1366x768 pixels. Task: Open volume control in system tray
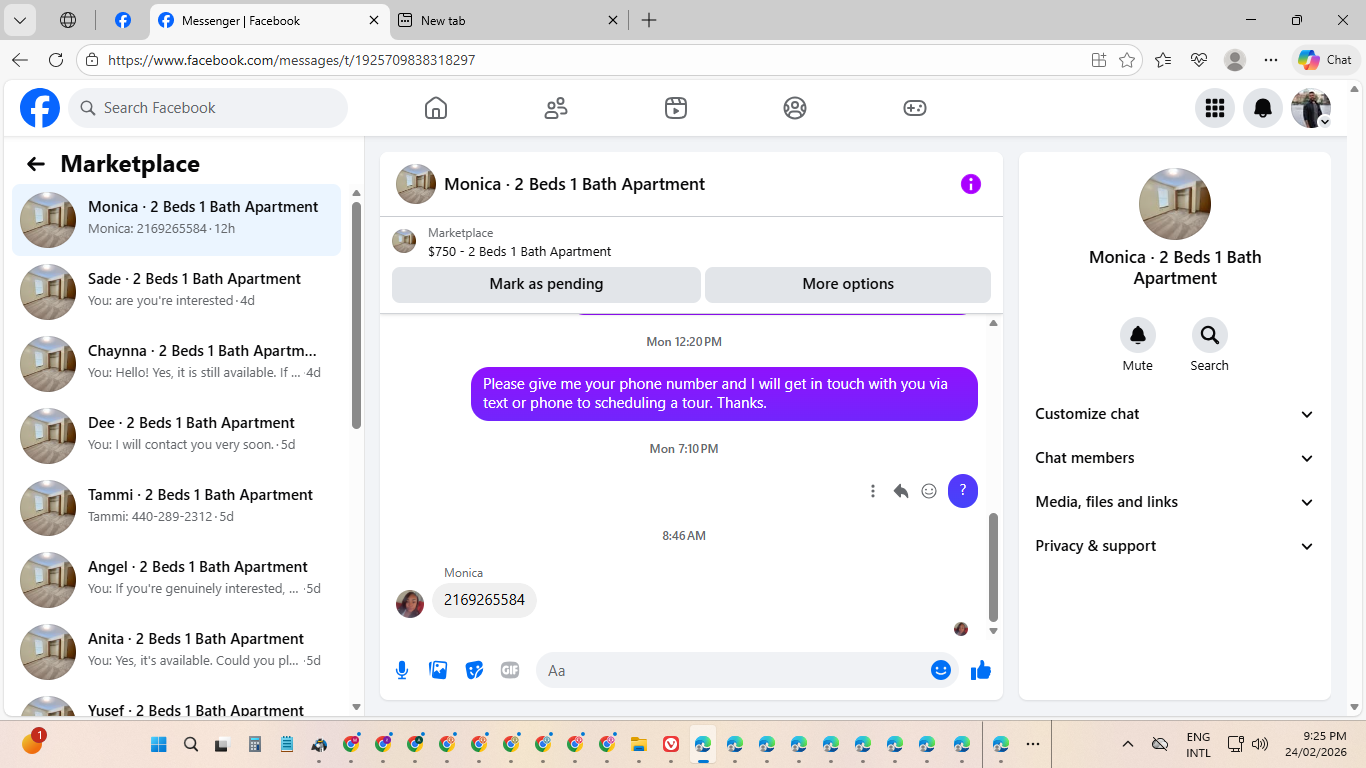tap(1260, 744)
